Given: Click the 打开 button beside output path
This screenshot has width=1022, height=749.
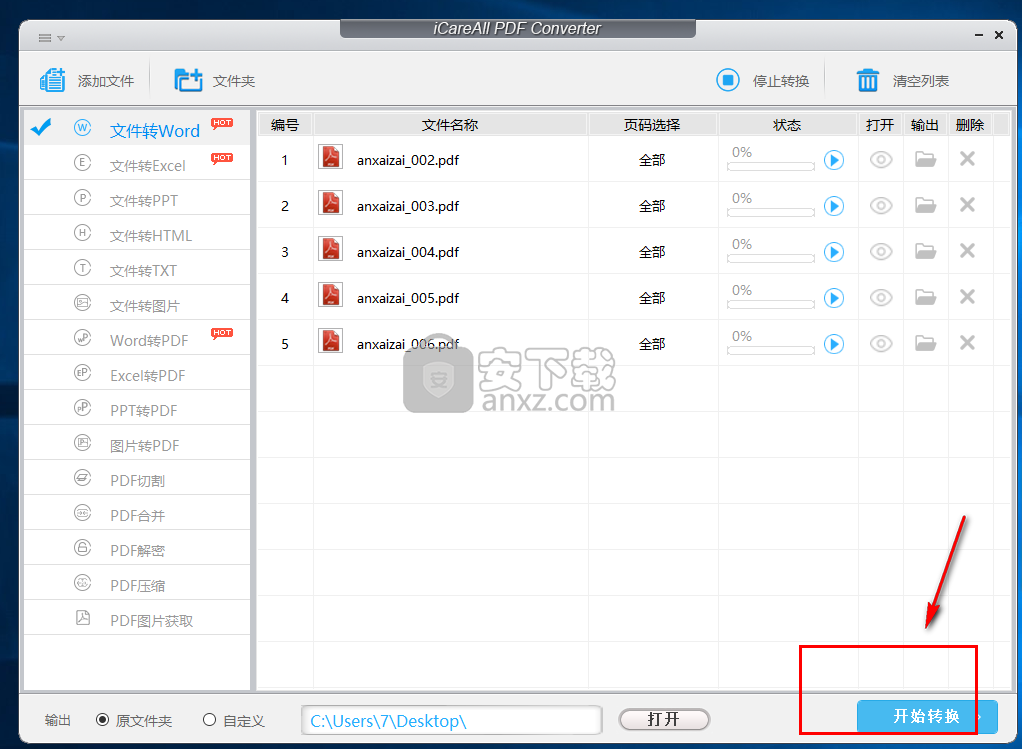Looking at the screenshot, I should tap(664, 719).
